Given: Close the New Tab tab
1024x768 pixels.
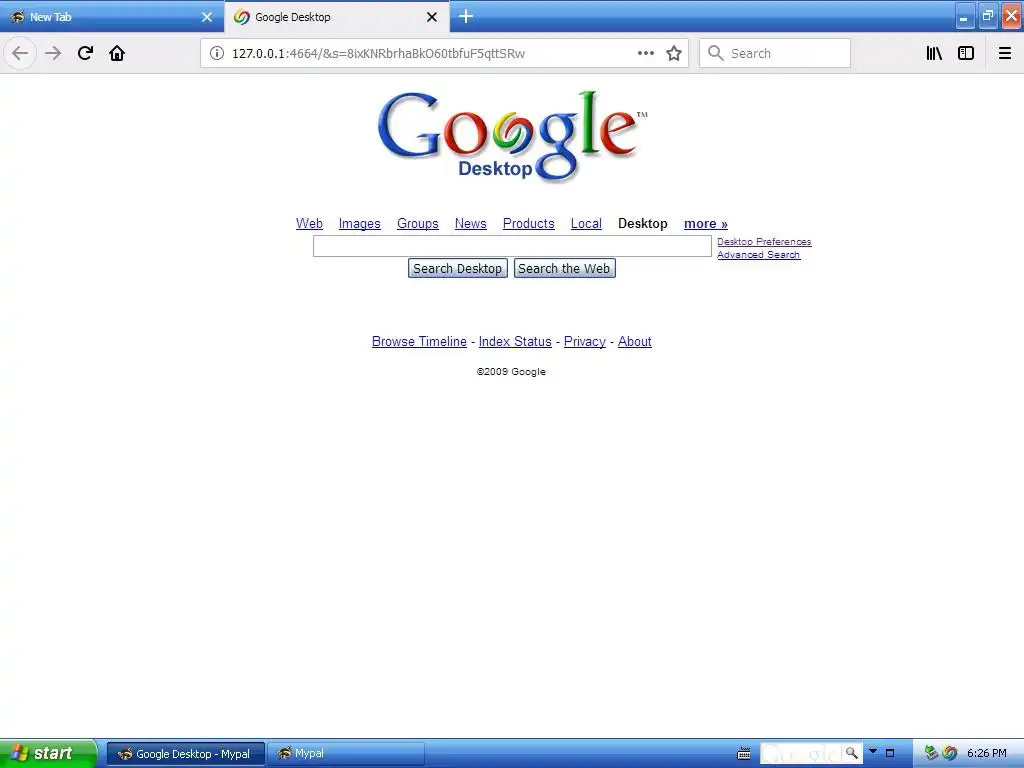Looking at the screenshot, I should tap(207, 17).
